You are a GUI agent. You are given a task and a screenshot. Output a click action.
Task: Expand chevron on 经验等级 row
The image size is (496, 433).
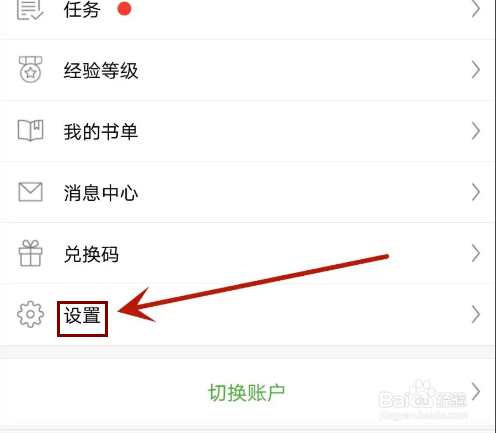coord(476,70)
